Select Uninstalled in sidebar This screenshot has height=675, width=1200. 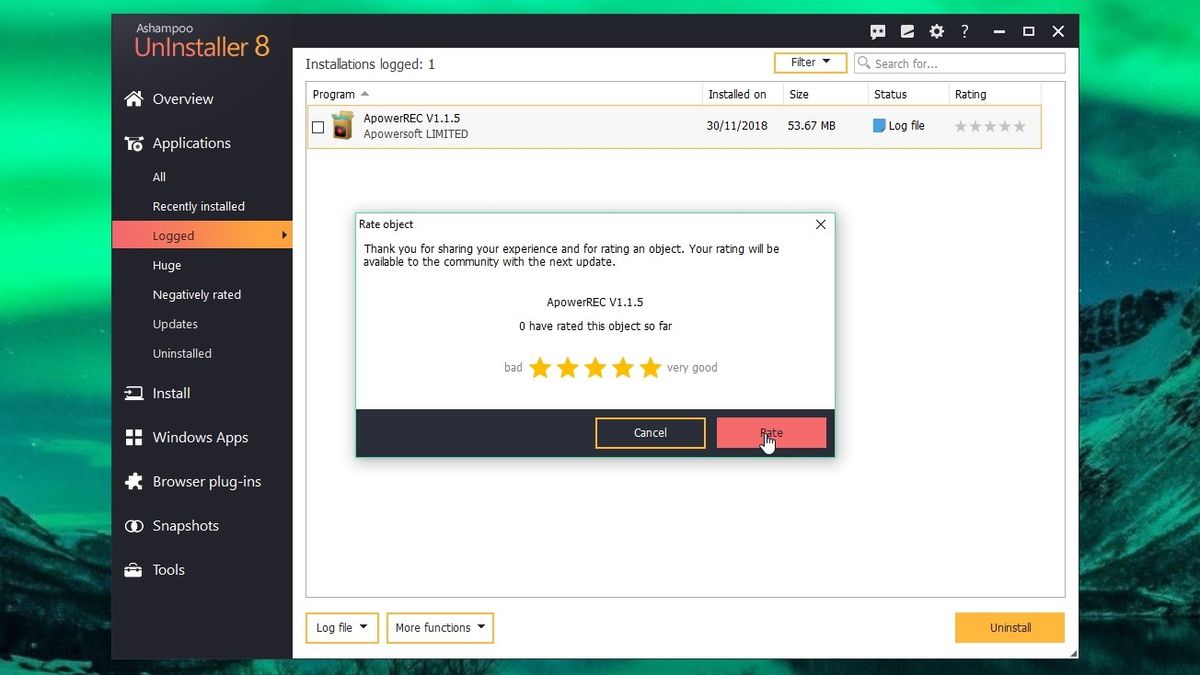tap(182, 353)
